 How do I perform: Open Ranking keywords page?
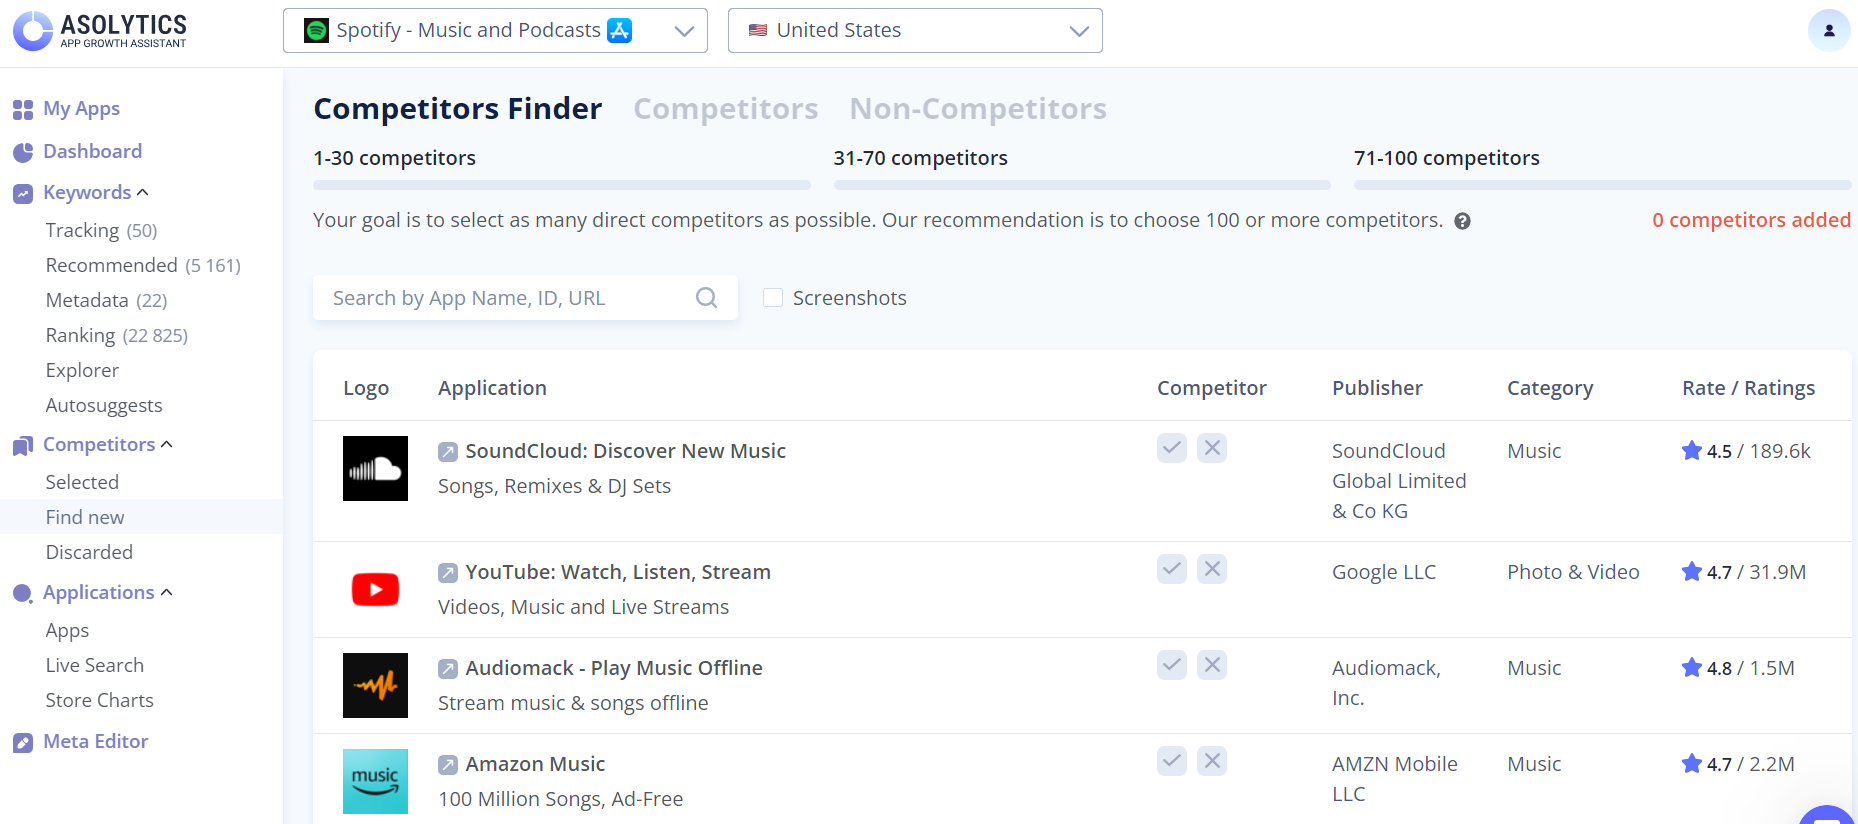117,335
